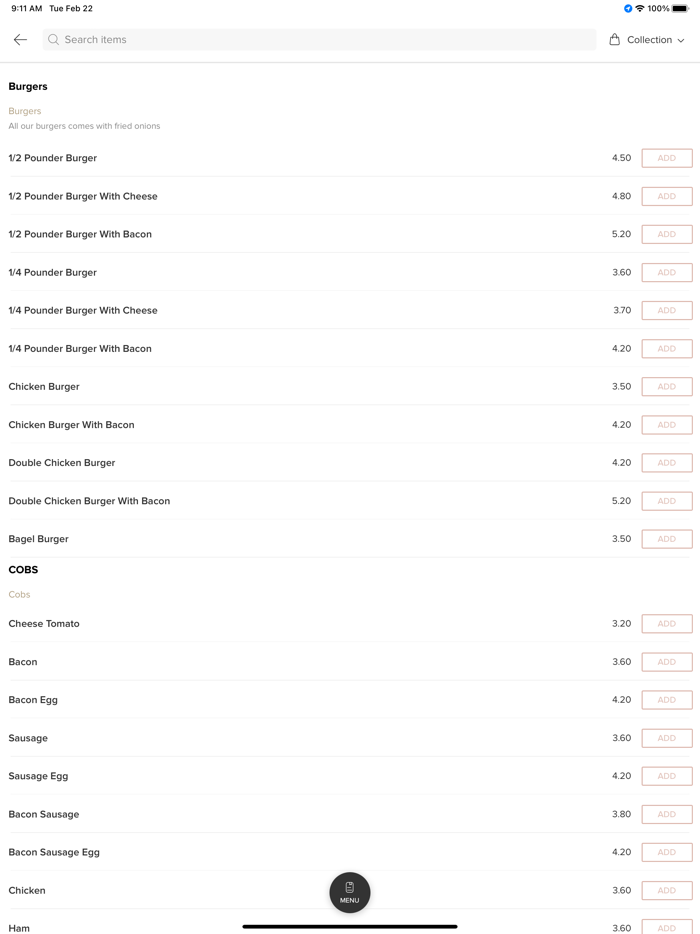Add Bacon Sausage Egg cob
The width and height of the screenshot is (700, 934).
tap(666, 852)
